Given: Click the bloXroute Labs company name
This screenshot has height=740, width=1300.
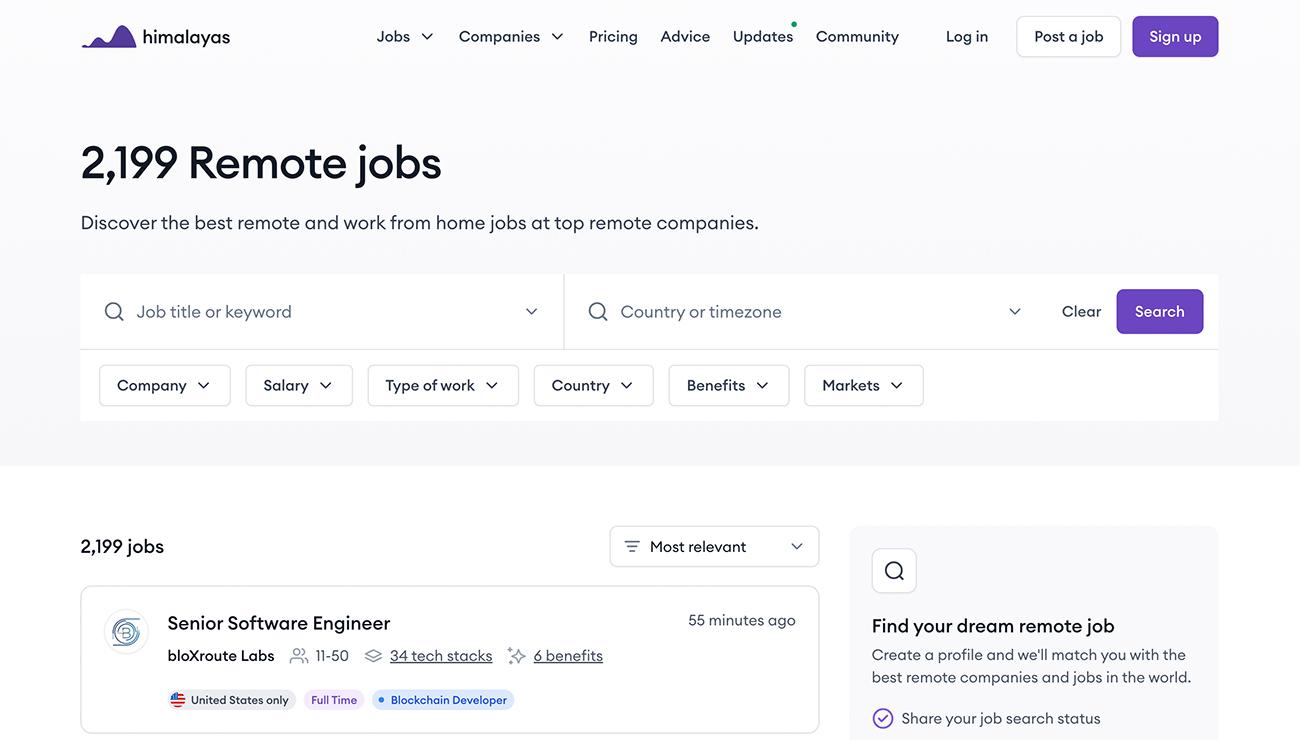Looking at the screenshot, I should click(221, 656).
